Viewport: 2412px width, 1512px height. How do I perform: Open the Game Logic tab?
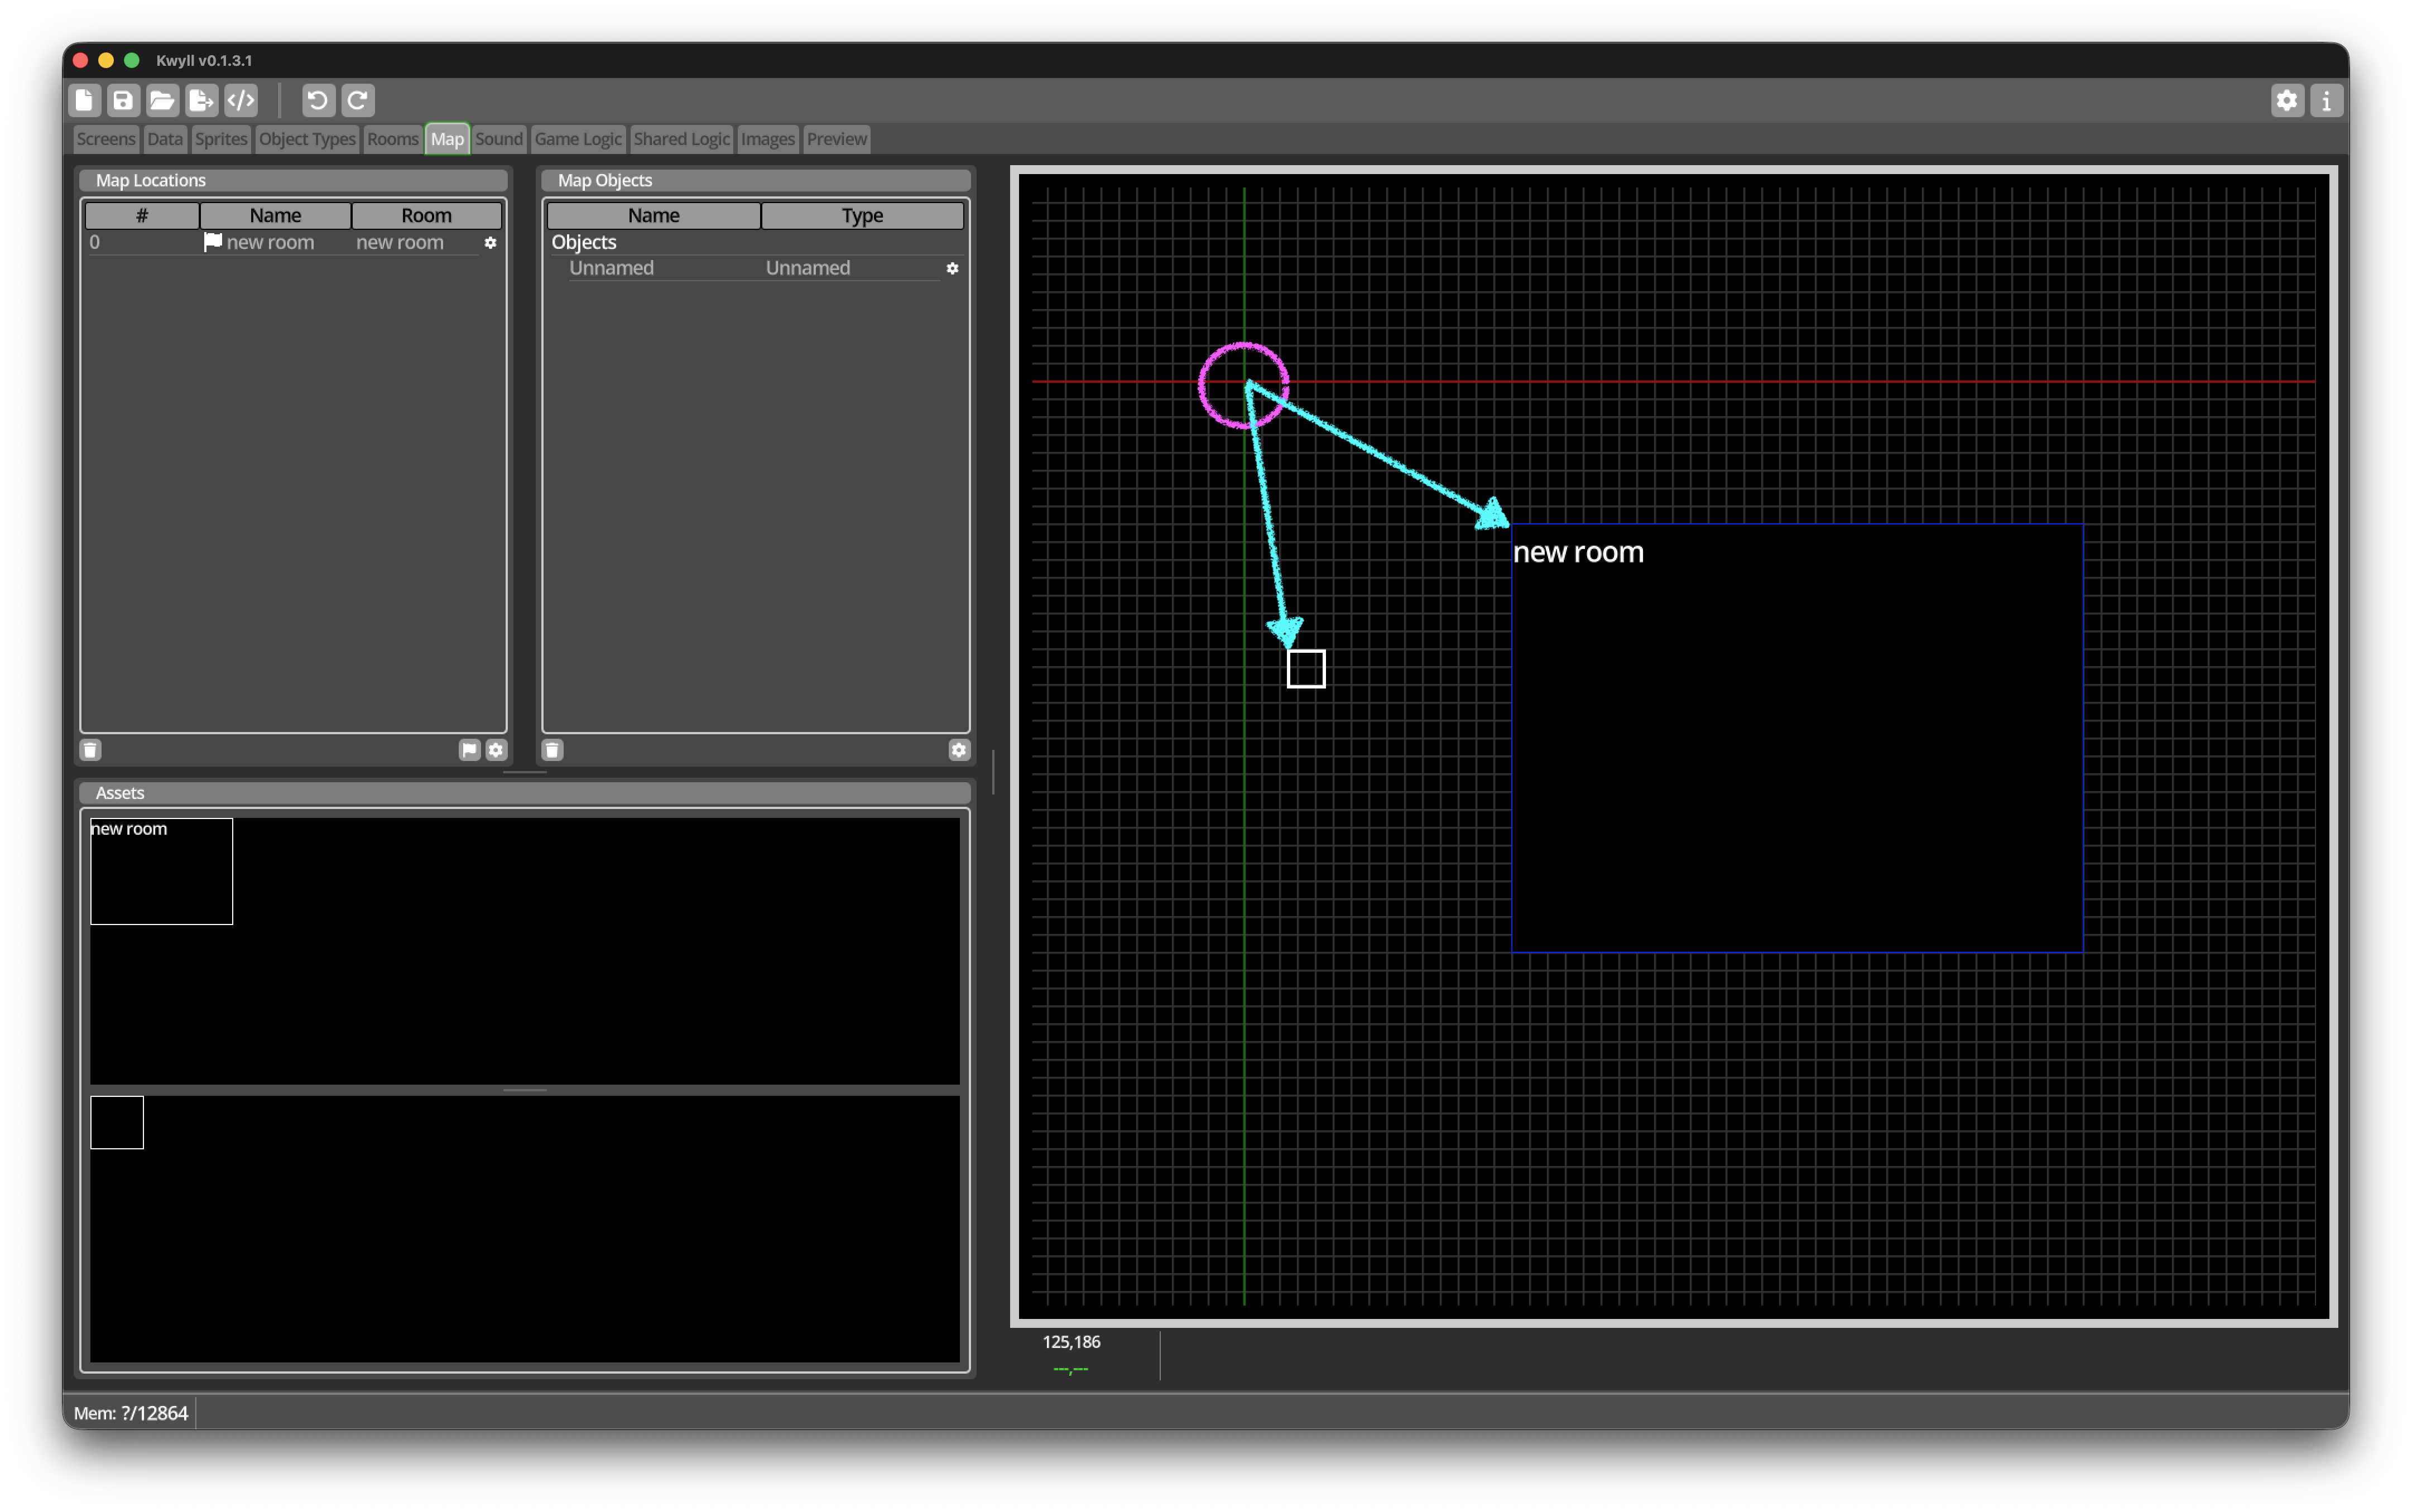[578, 139]
